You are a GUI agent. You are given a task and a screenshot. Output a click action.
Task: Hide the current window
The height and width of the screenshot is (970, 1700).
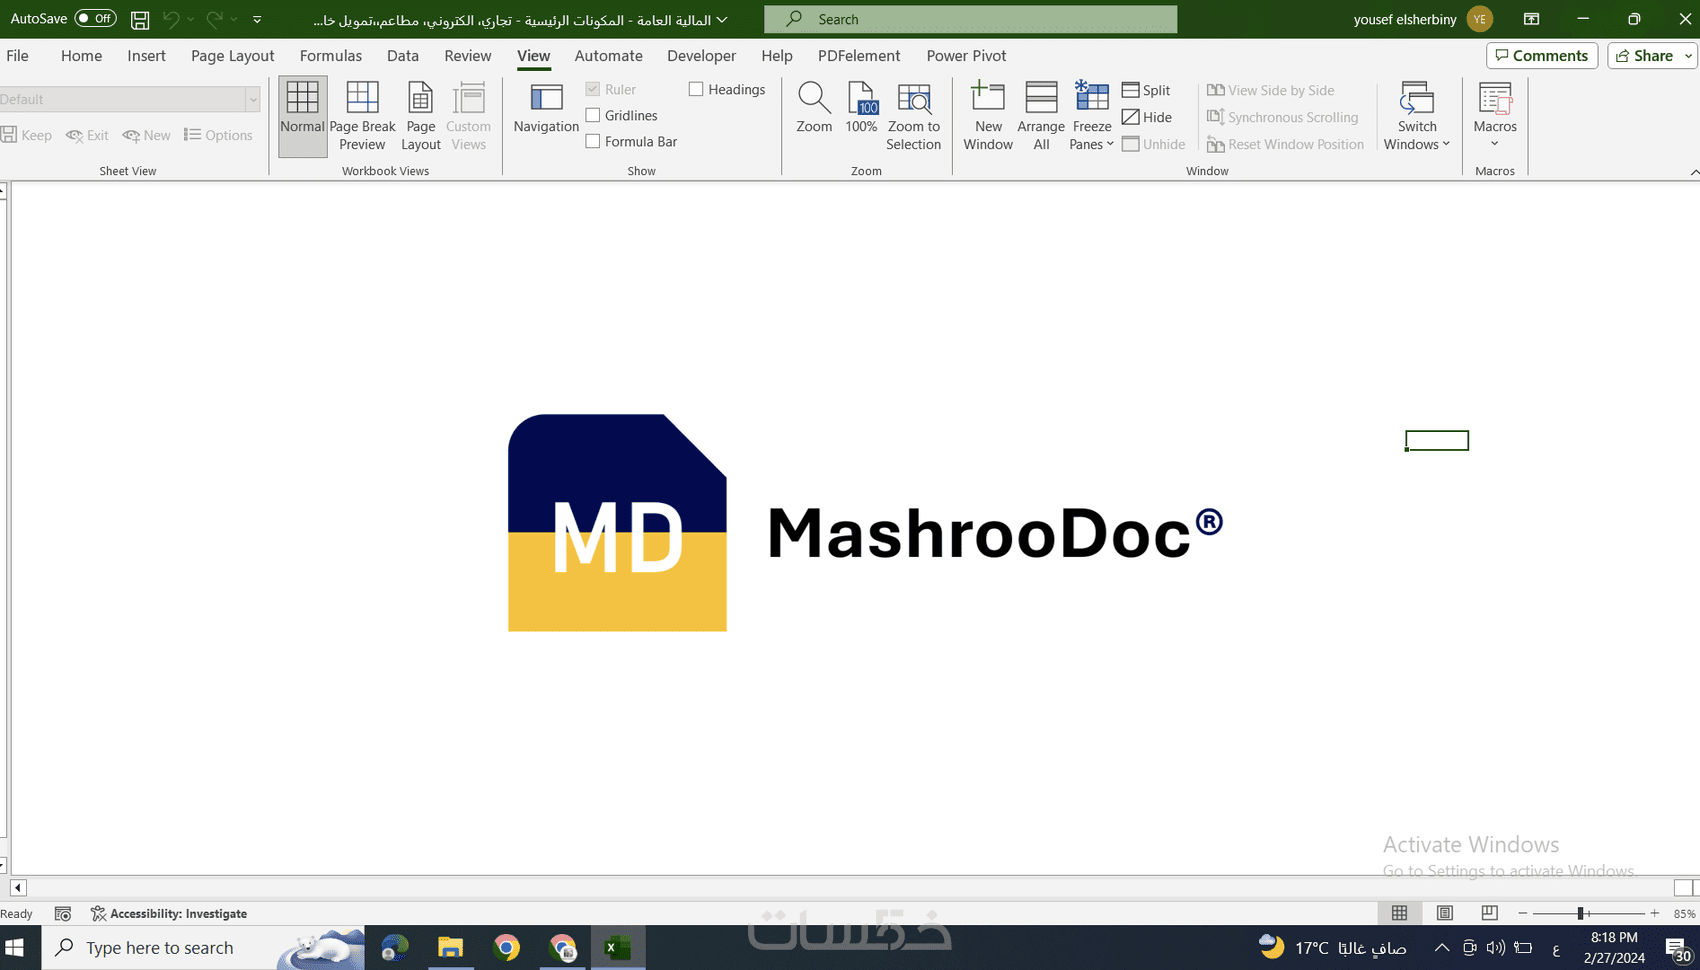pos(1147,117)
